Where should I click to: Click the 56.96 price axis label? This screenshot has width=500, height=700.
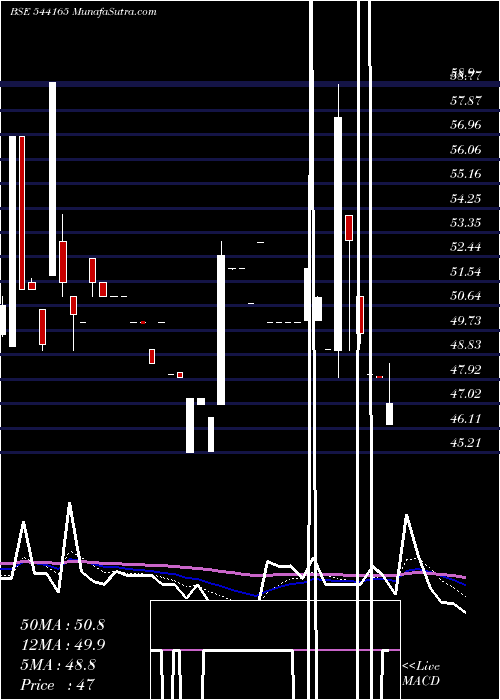coord(466,125)
